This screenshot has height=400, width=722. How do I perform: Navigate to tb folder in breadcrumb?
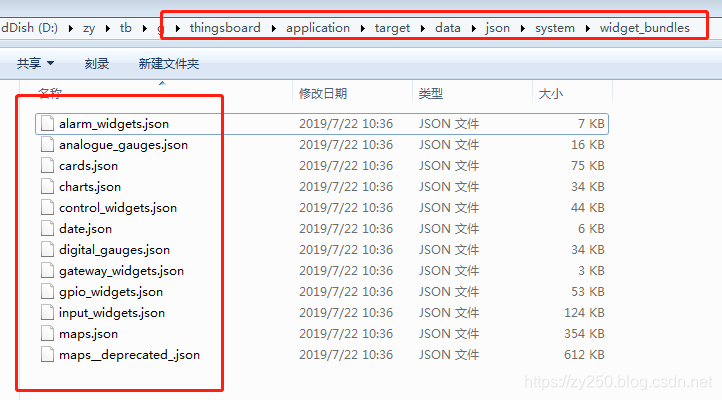(126, 28)
